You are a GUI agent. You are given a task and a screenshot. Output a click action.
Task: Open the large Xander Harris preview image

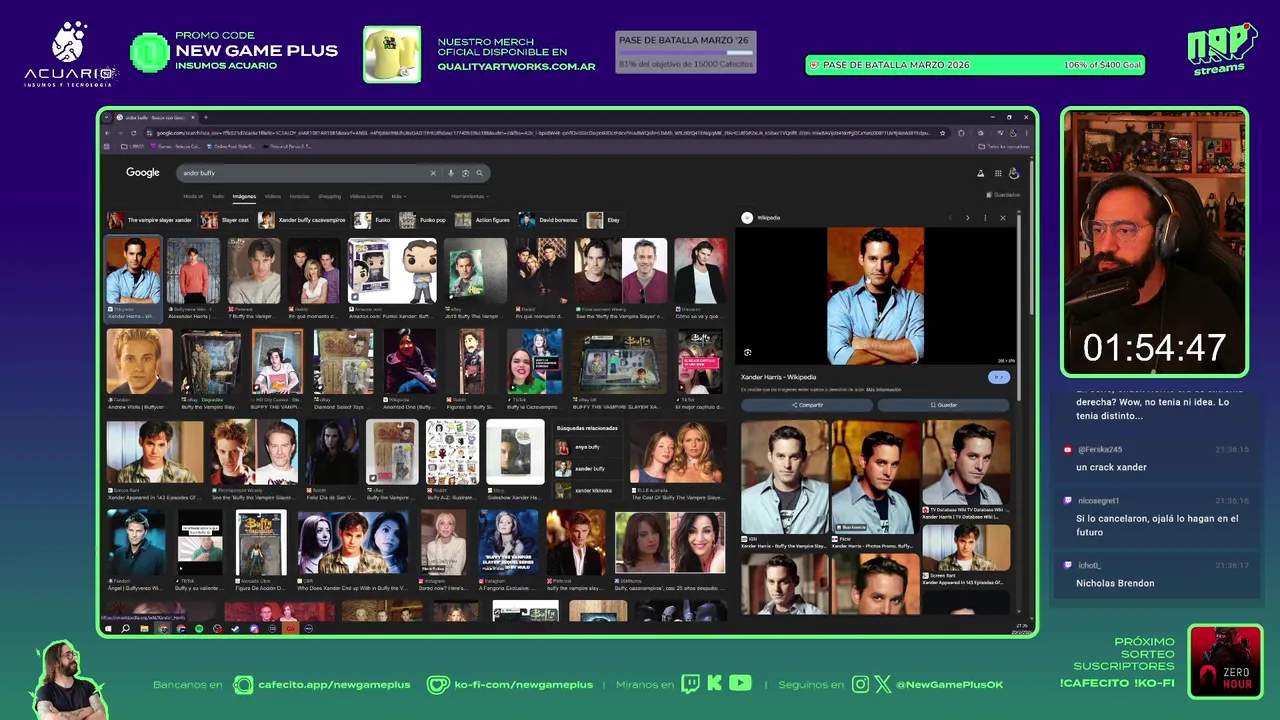point(875,295)
